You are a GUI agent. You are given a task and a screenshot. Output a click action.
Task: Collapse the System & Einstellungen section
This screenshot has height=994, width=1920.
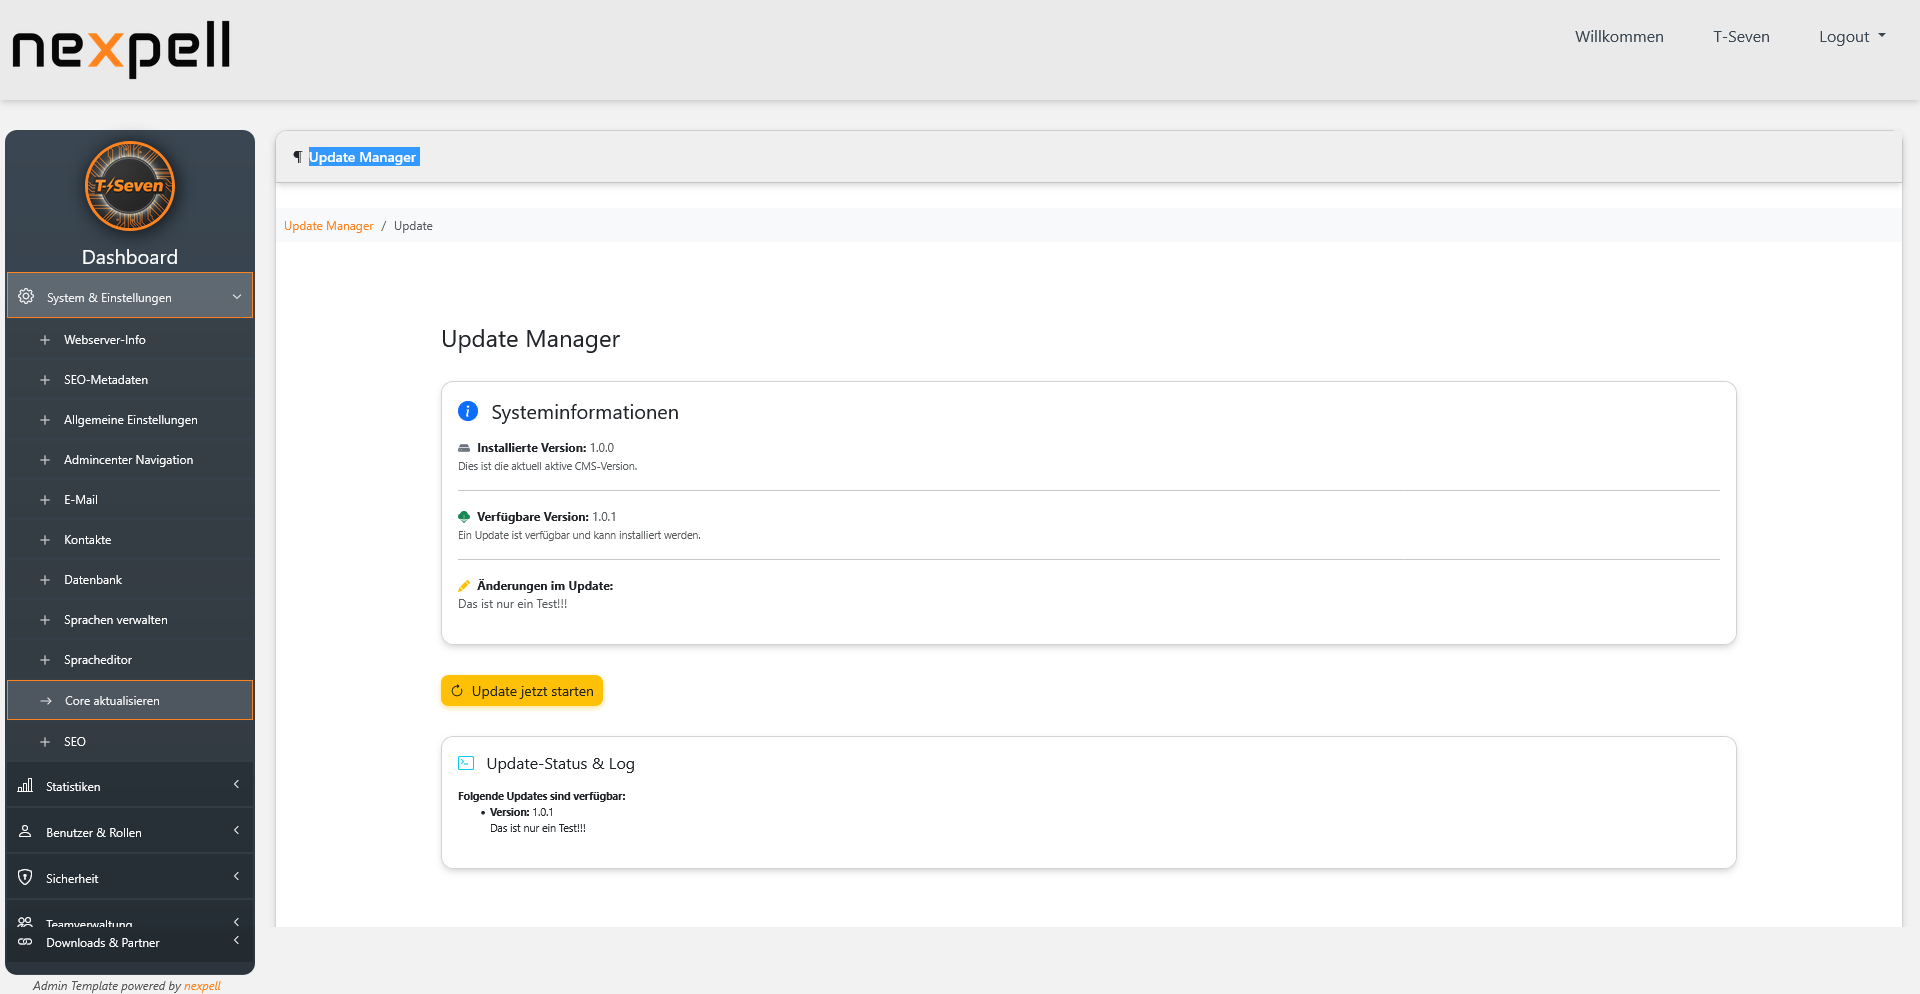[237, 297]
